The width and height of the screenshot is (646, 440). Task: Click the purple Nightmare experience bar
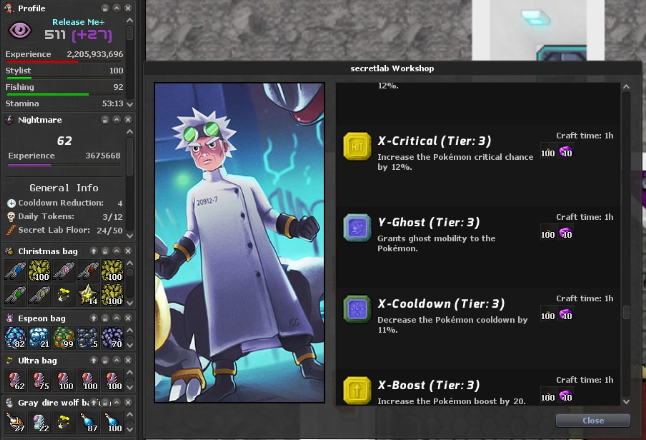pyautogui.click(x=64, y=165)
